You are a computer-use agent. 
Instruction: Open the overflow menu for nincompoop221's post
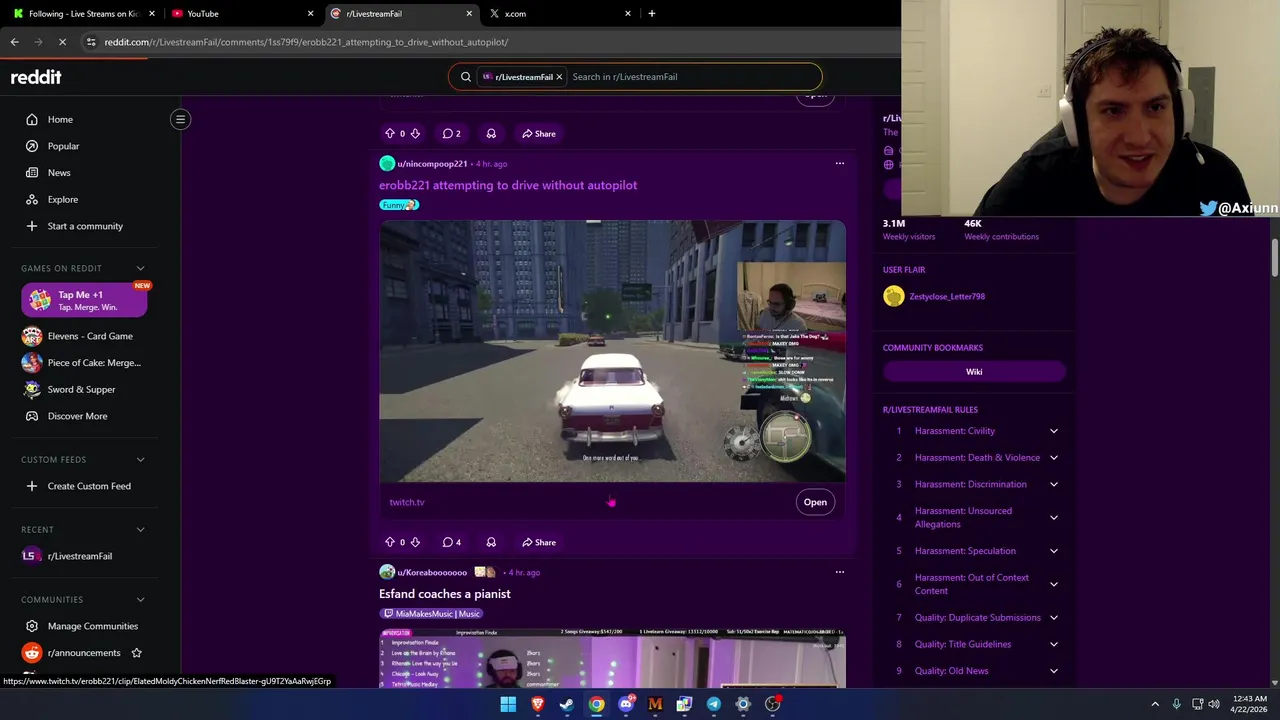840,163
